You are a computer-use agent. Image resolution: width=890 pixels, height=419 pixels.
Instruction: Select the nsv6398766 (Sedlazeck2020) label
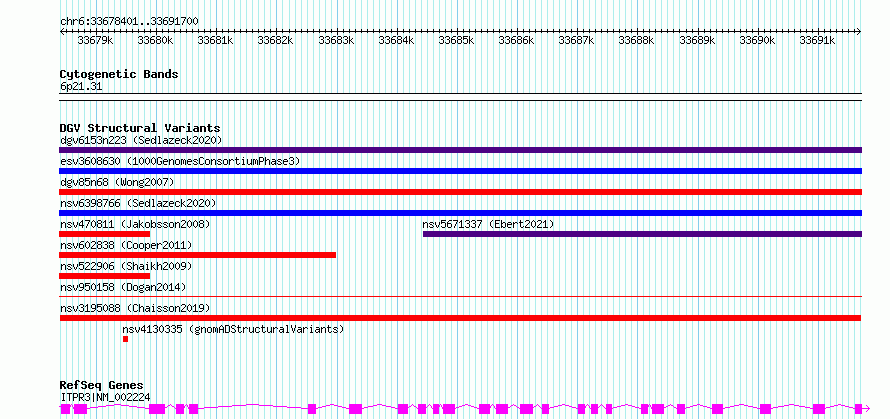(138, 203)
